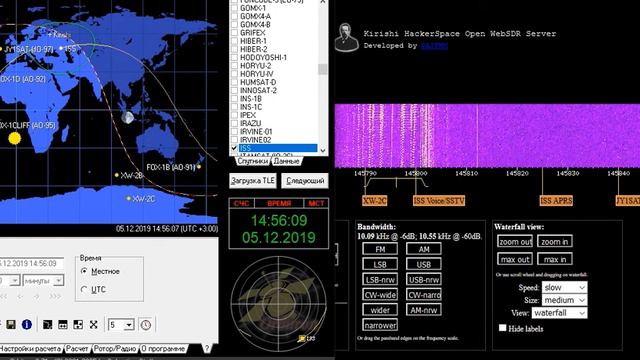Select the Местное time radio button
640x360 pixels.
pyautogui.click(x=84, y=271)
